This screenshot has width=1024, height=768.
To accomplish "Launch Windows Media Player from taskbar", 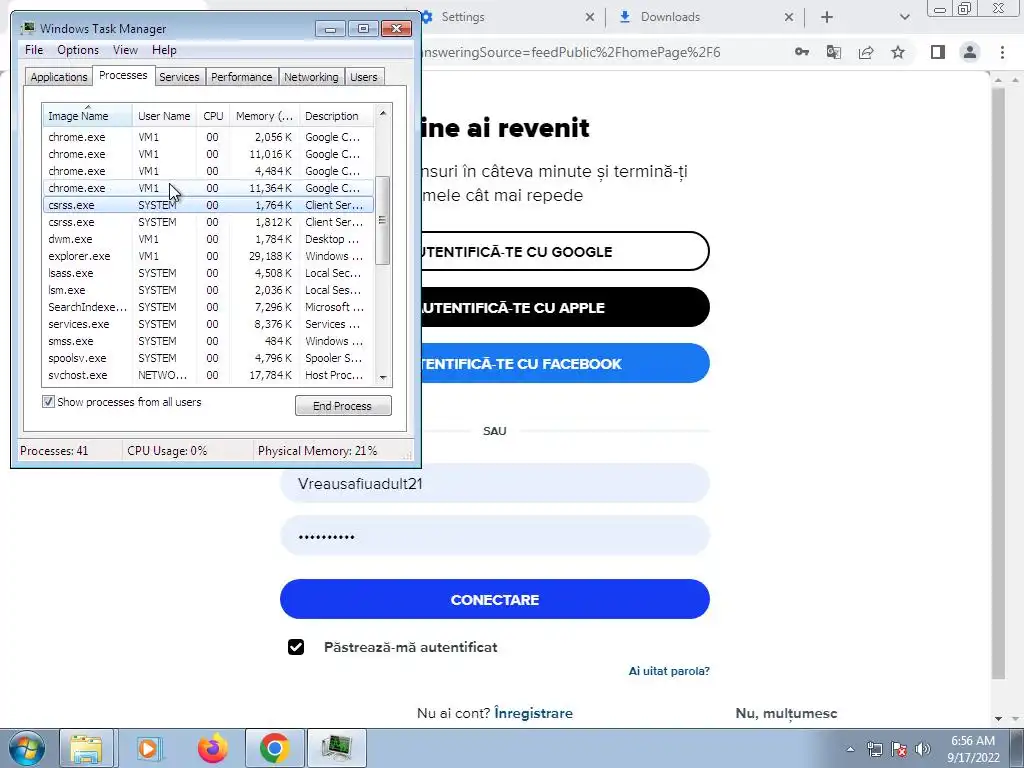I will 149,748.
